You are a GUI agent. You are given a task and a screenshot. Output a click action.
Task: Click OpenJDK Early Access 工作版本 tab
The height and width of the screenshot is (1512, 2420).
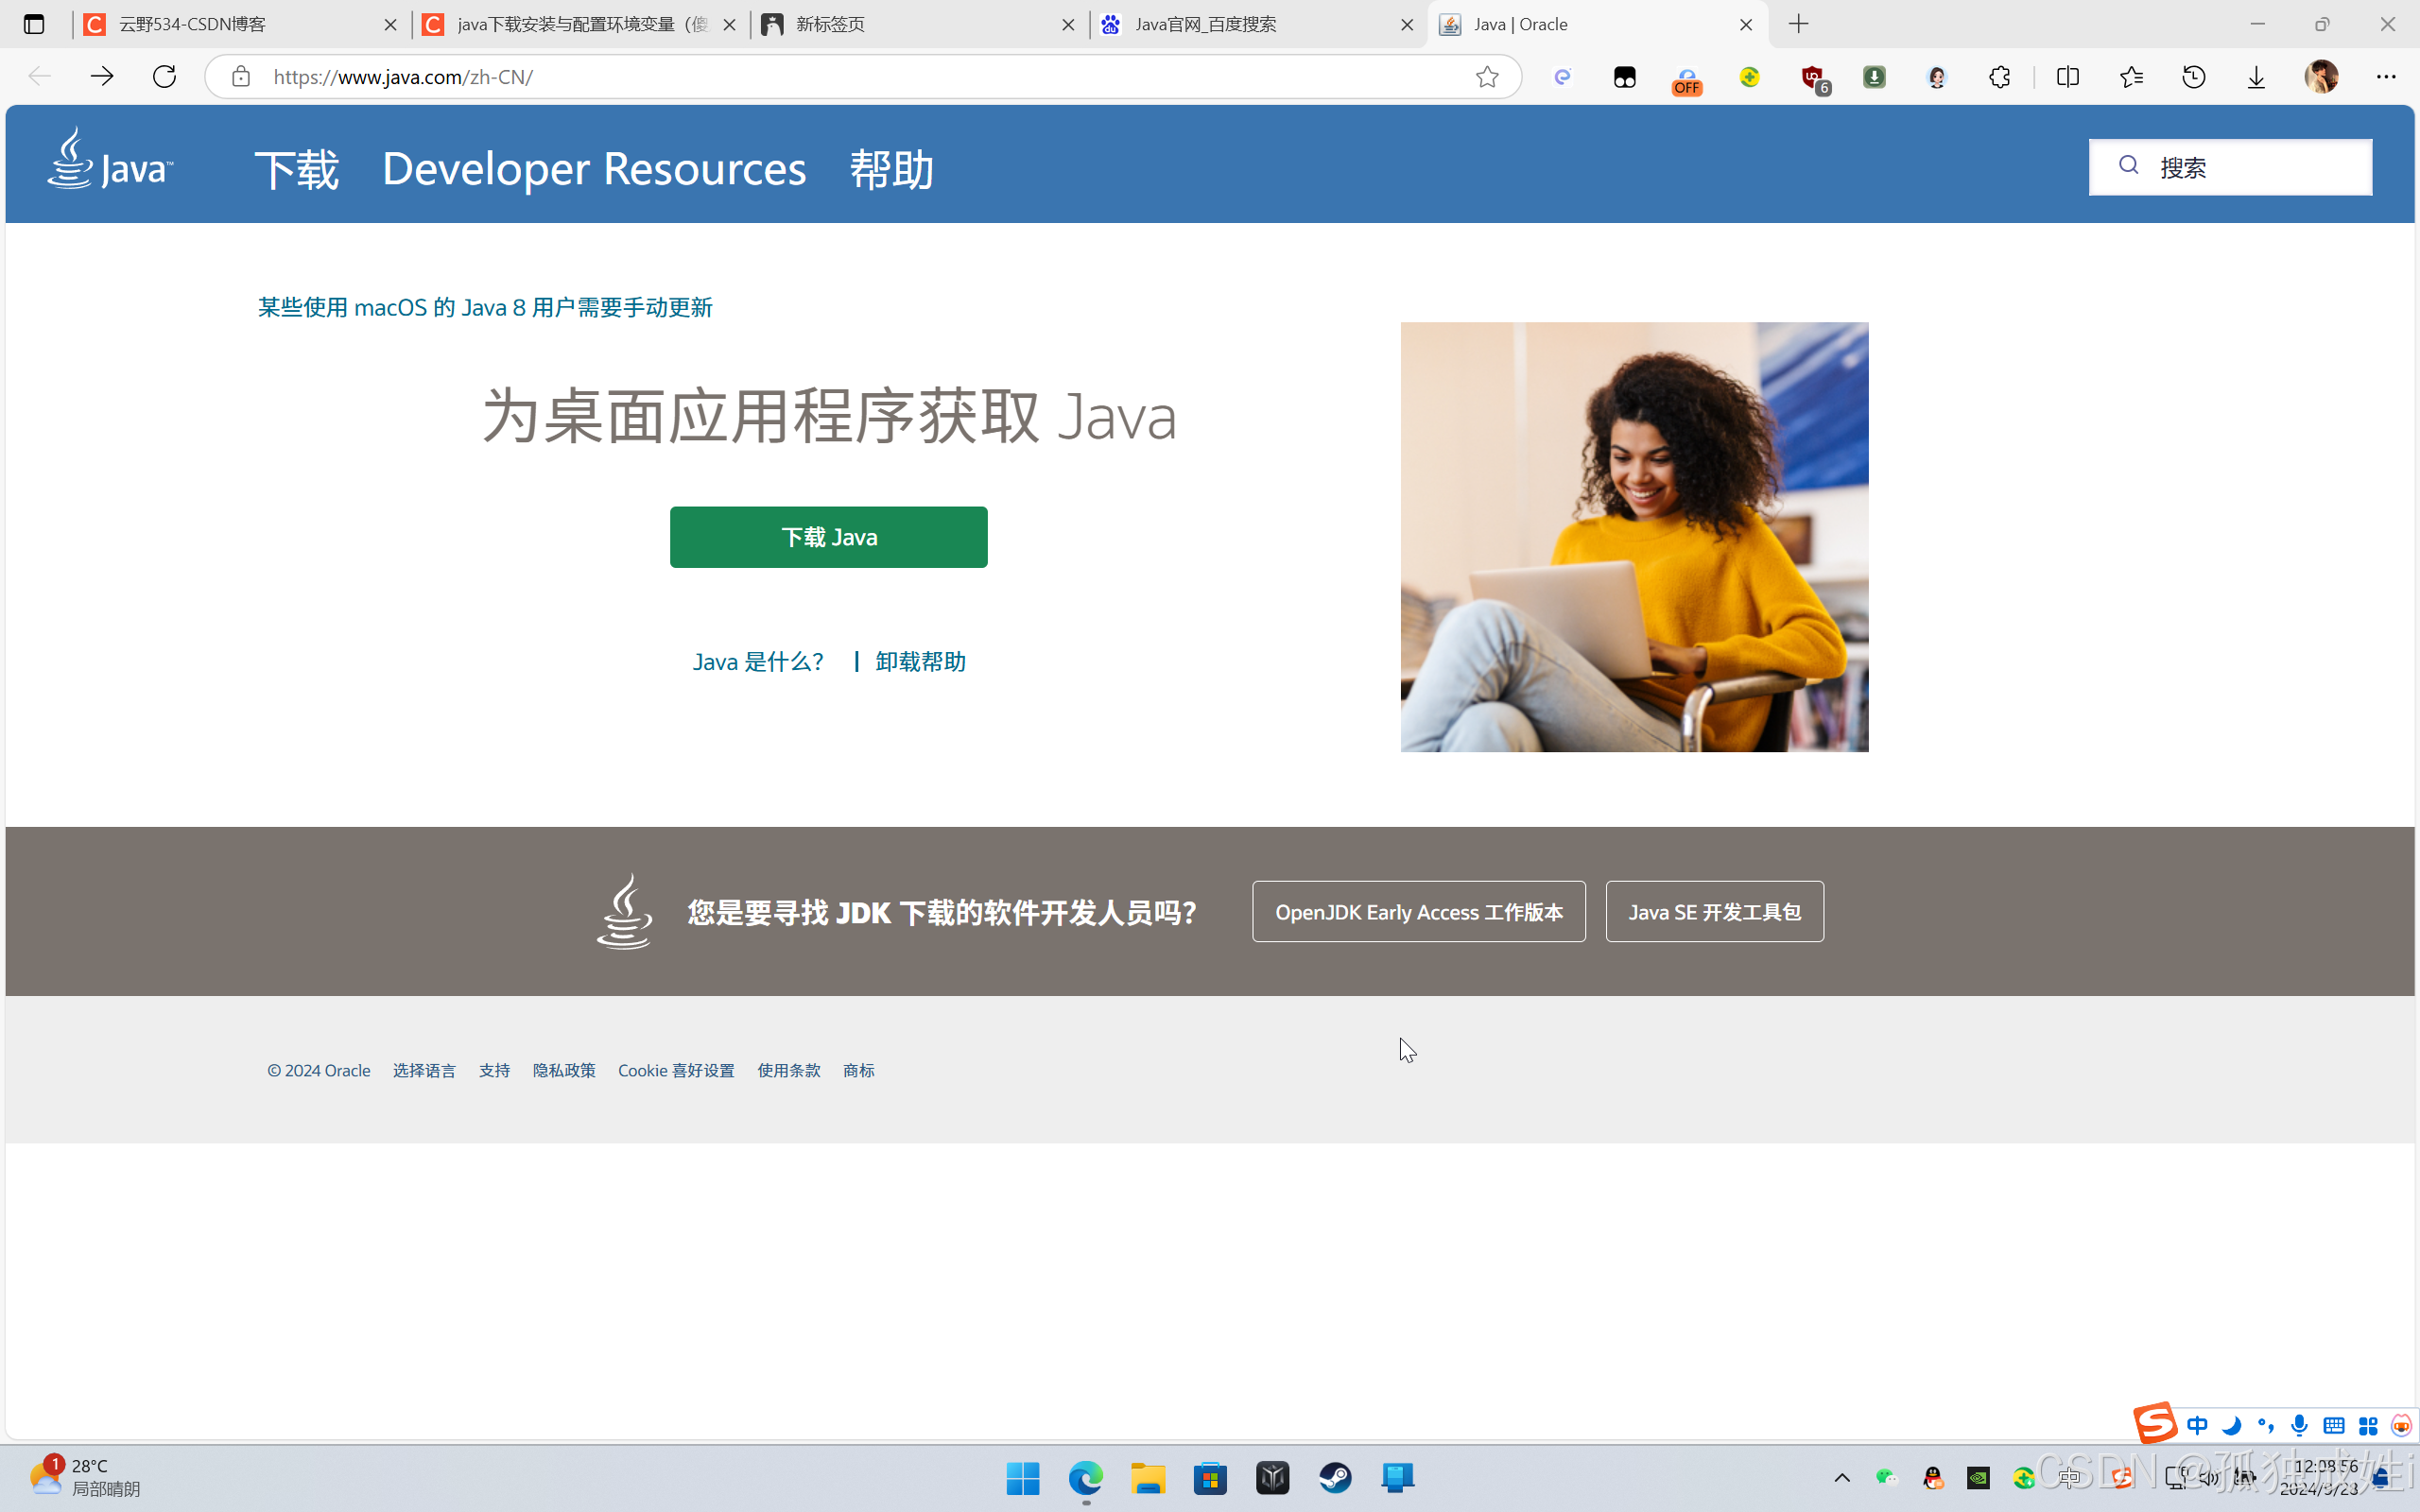1420,911
